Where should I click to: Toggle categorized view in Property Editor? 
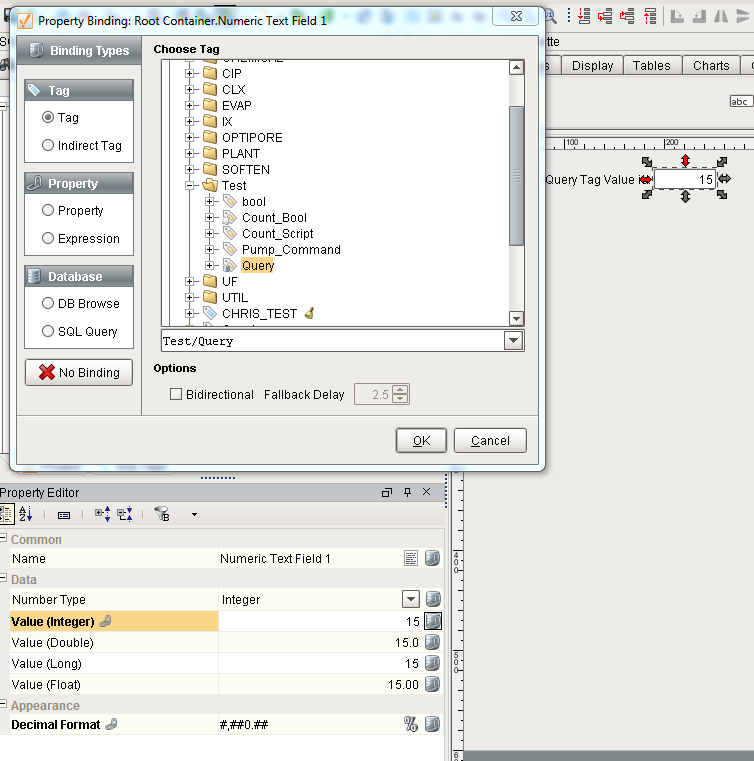6,514
